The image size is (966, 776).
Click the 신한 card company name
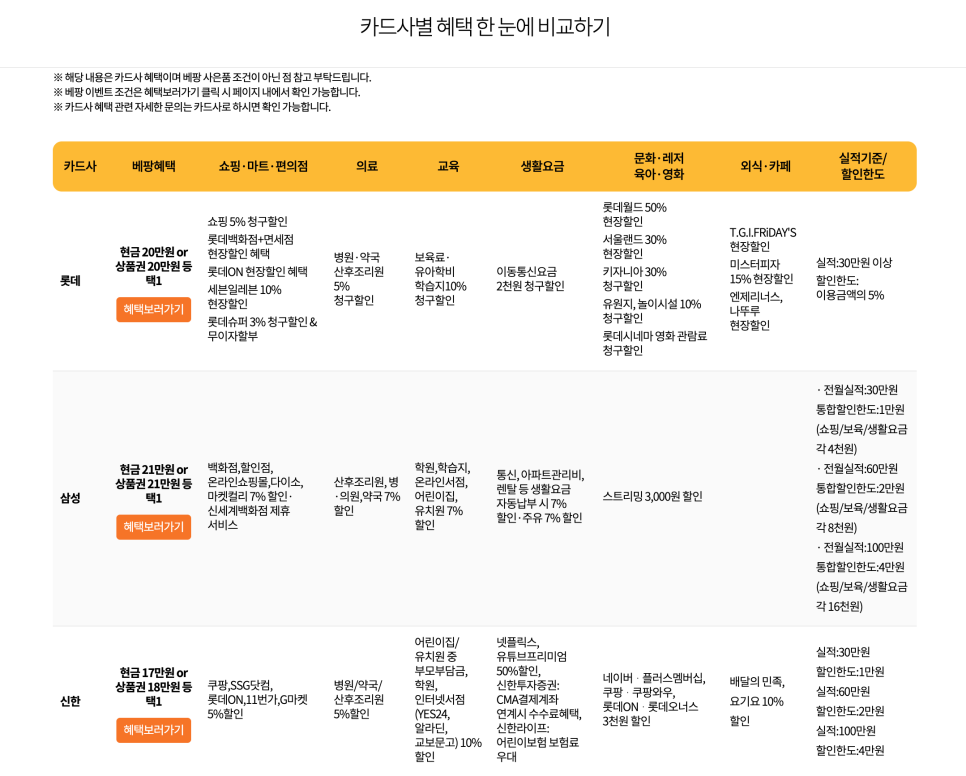pyautogui.click(x=70, y=701)
